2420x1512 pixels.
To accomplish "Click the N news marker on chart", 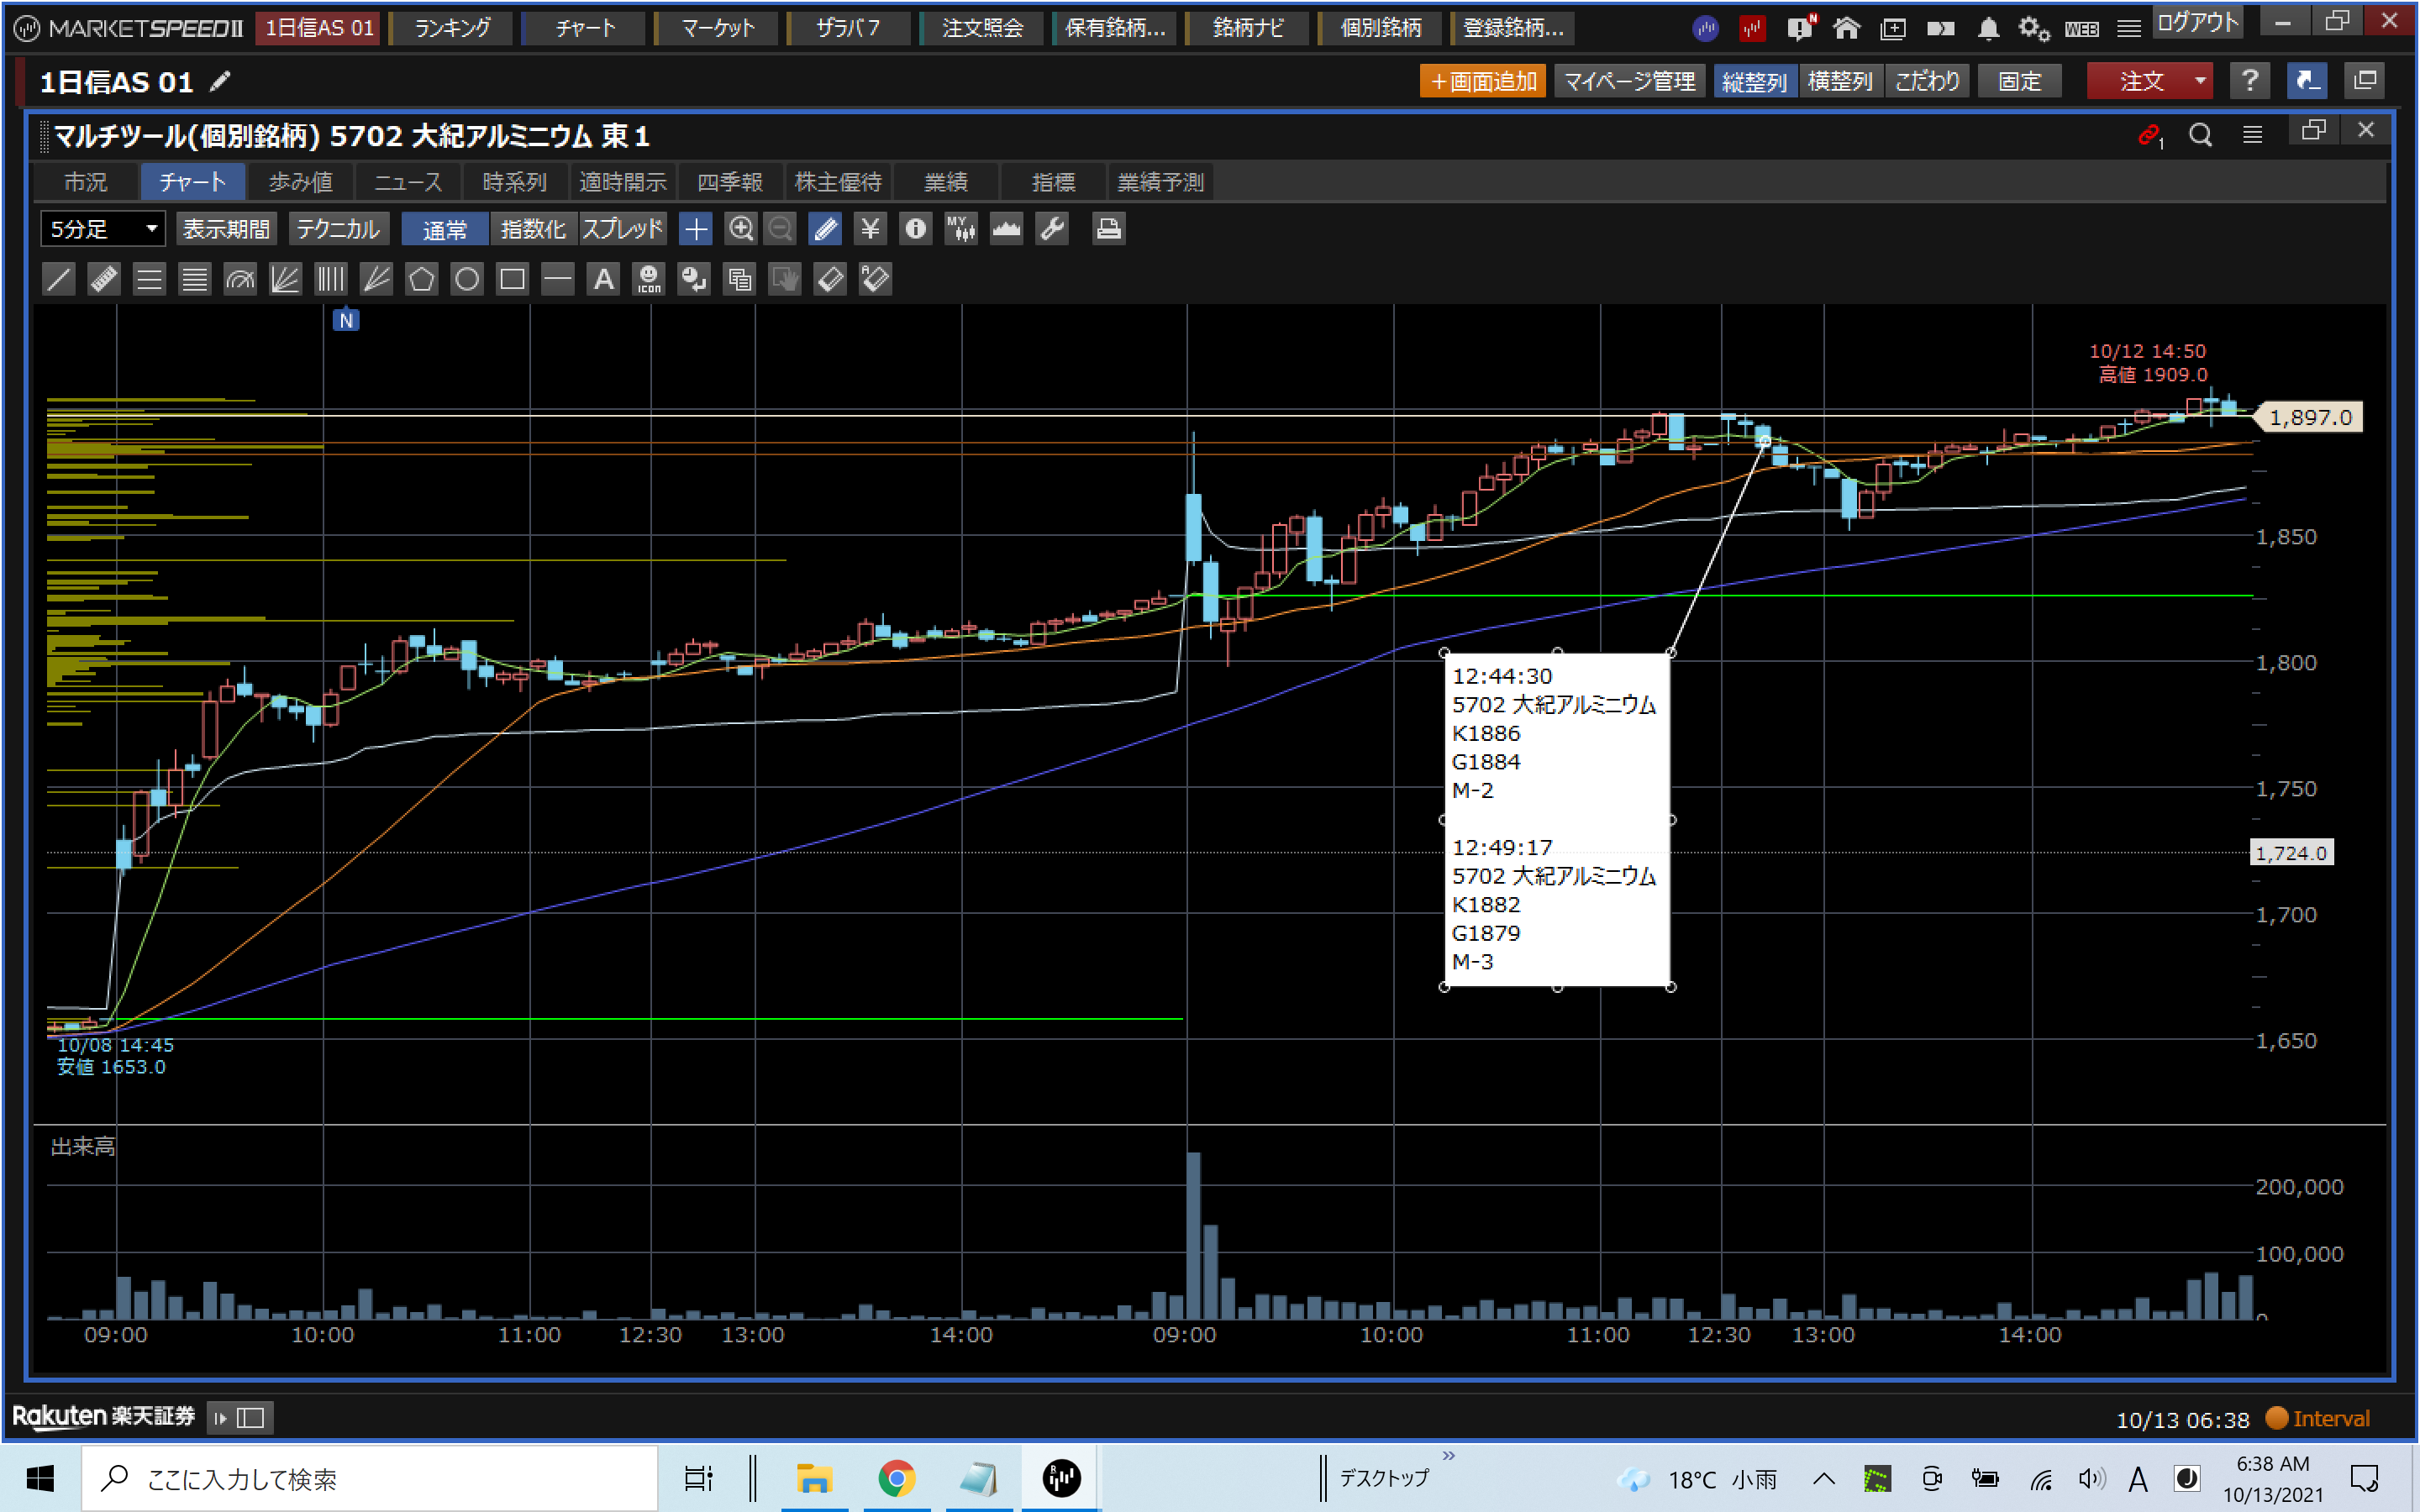I will pos(346,320).
